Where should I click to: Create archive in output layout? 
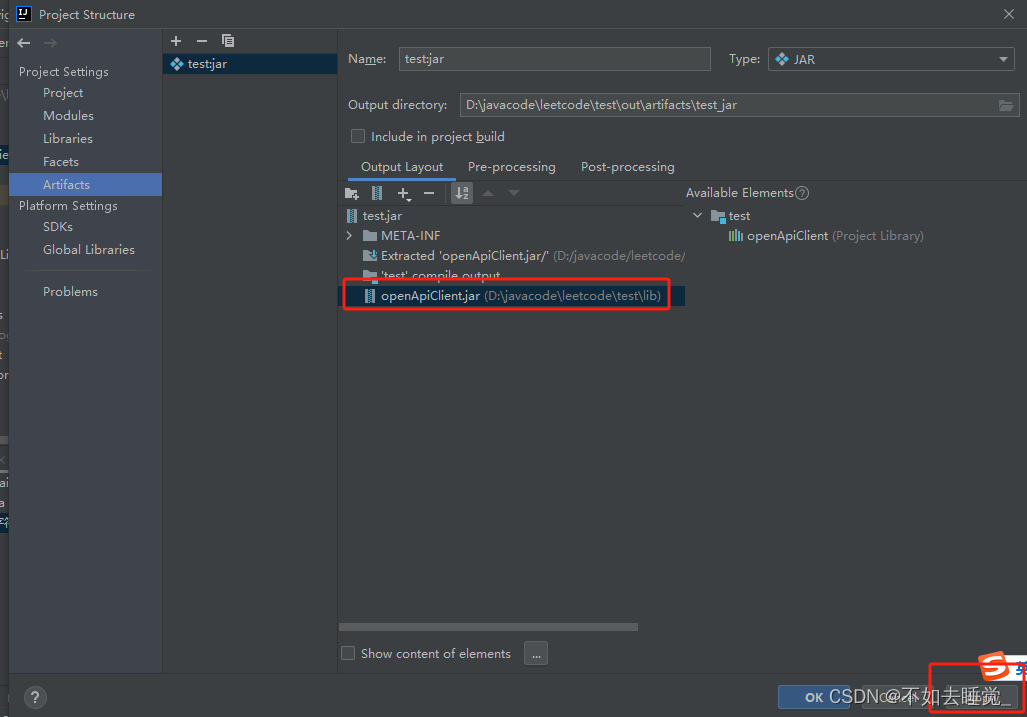coord(377,193)
